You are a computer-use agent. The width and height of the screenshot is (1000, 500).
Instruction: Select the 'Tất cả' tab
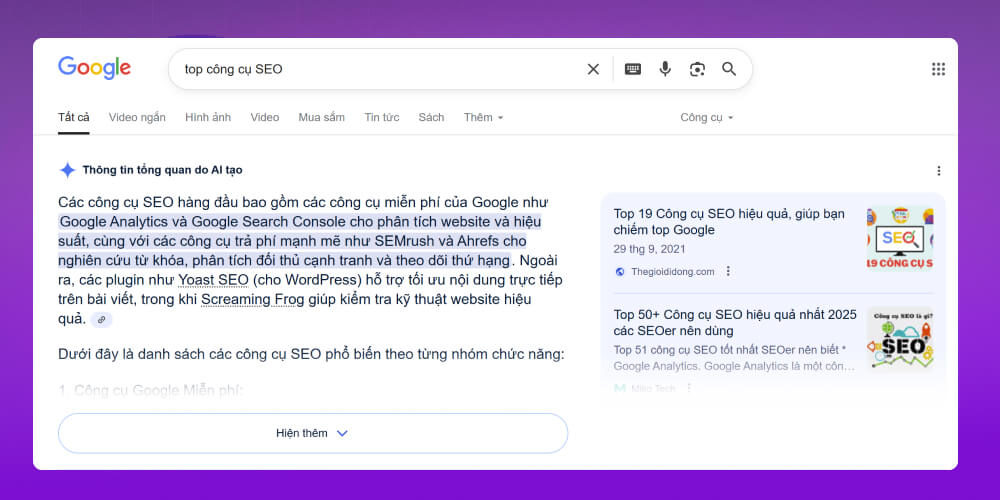73,117
